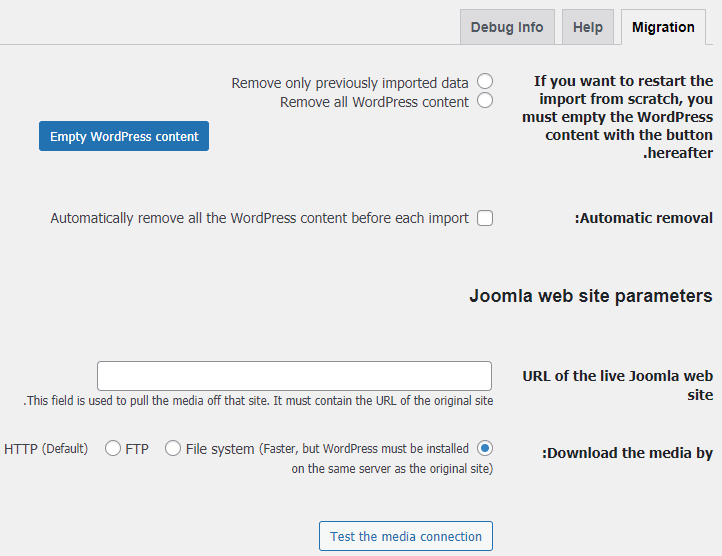Click the checked HTTP download radio button

pyautogui.click(x=485, y=448)
